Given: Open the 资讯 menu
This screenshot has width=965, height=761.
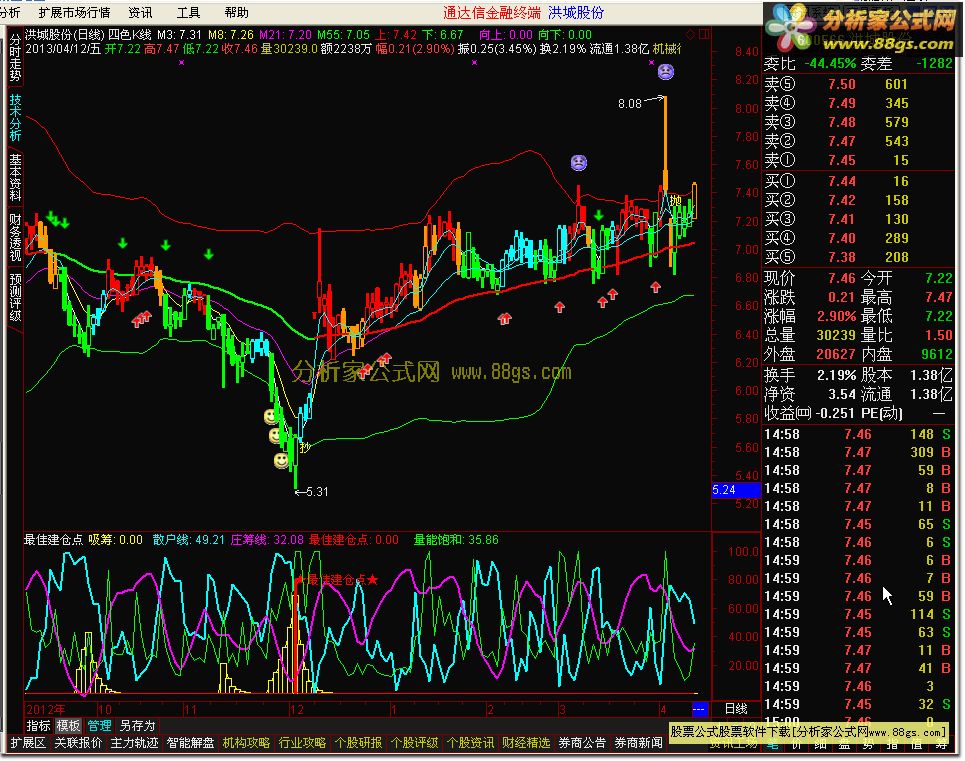Looking at the screenshot, I should point(140,12).
